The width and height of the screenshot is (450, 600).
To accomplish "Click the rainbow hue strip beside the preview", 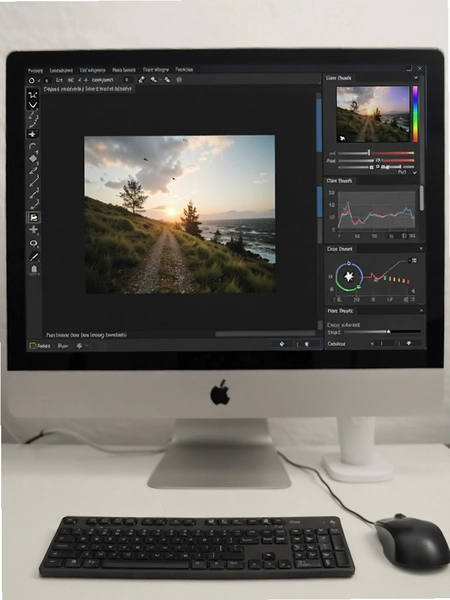I will tap(415, 114).
